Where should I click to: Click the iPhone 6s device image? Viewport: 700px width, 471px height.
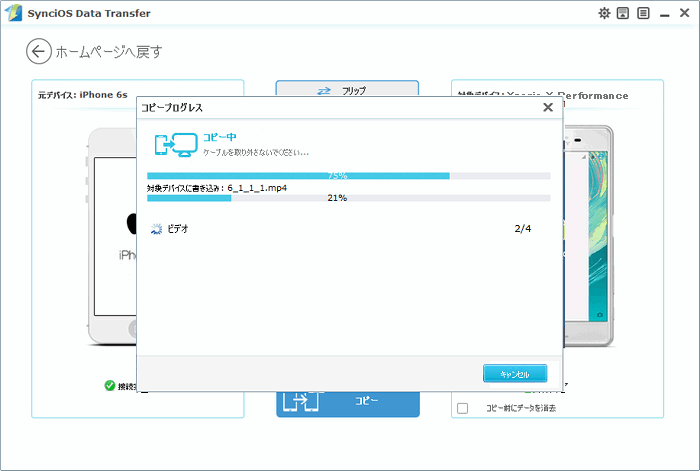(x=112, y=237)
